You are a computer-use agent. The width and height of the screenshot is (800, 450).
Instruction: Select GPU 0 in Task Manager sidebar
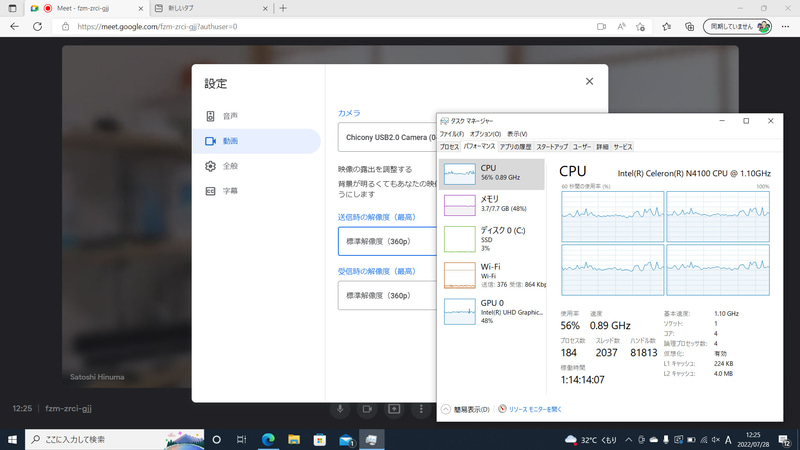[x=492, y=311]
